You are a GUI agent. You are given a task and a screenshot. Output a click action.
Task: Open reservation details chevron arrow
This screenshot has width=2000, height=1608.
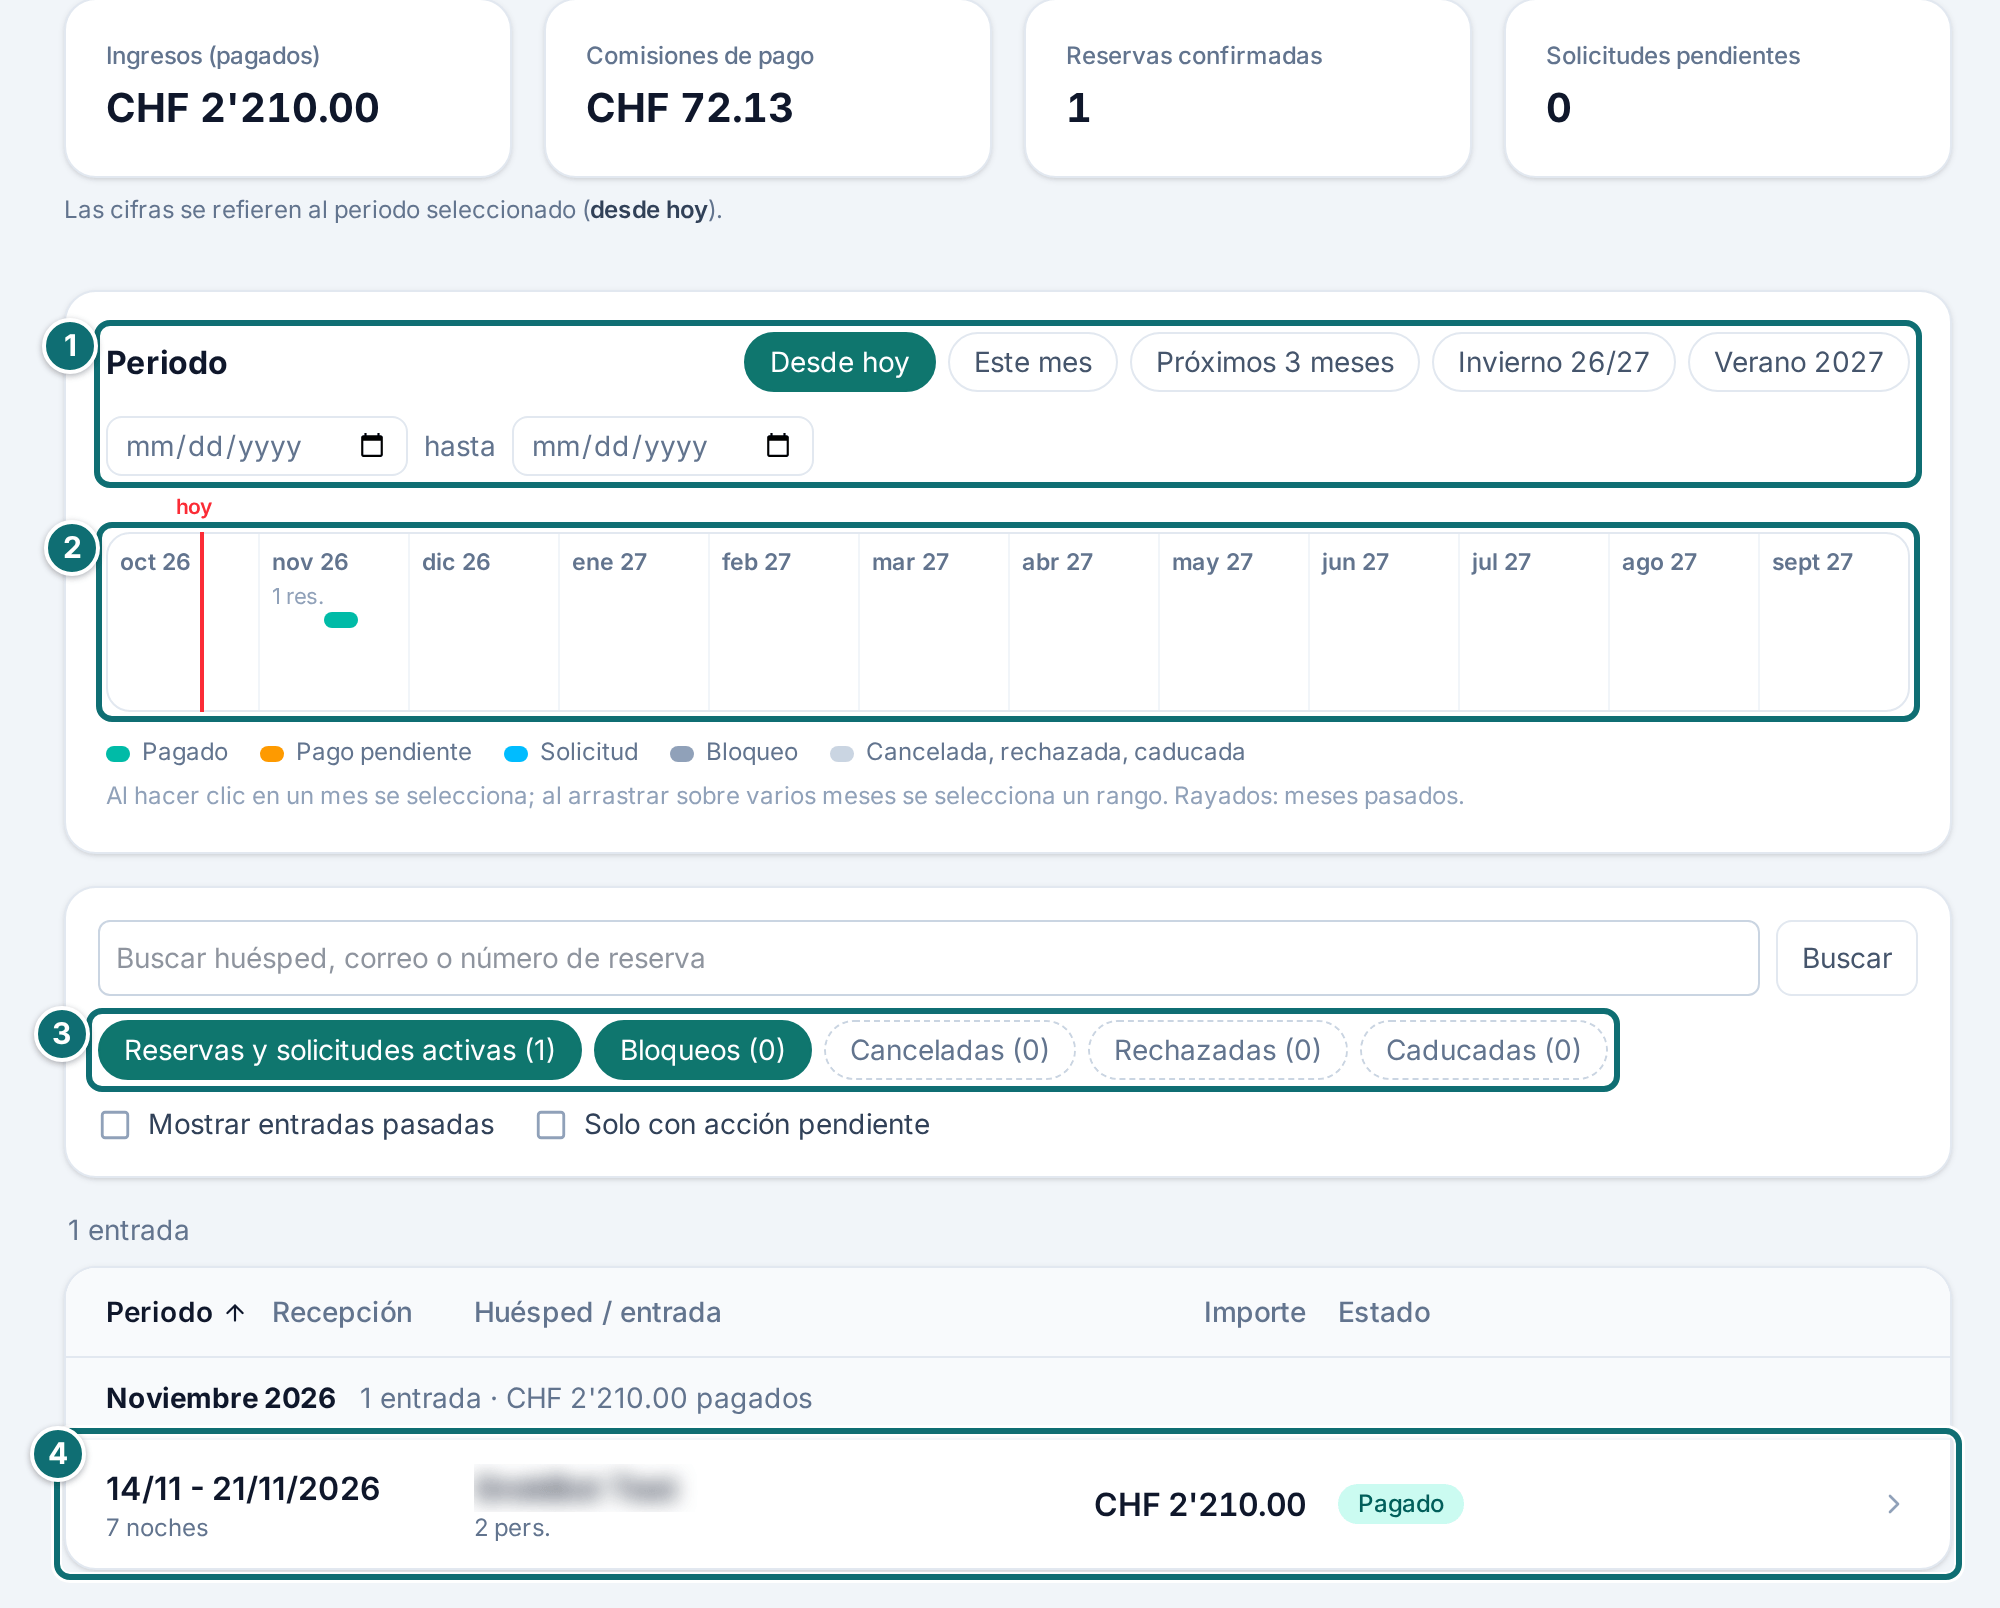[1893, 1504]
